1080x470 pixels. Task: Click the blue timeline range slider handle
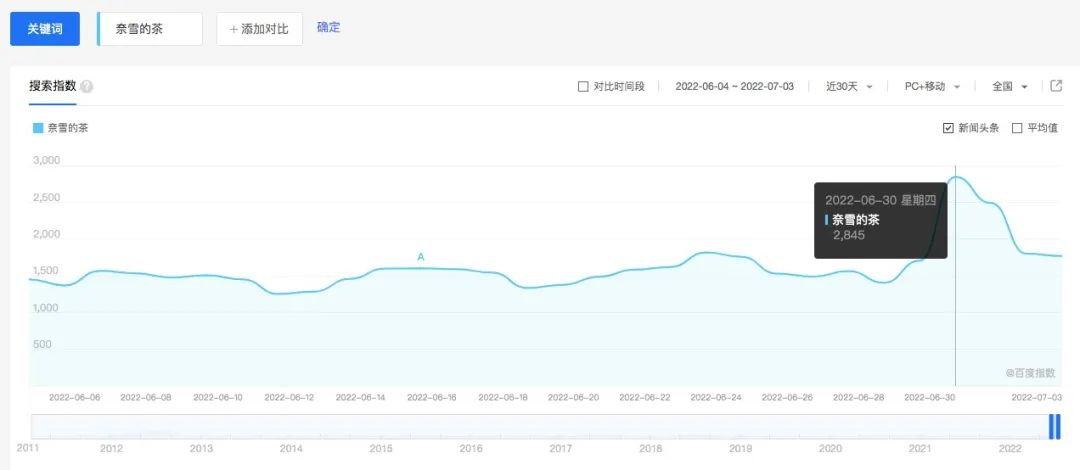pyautogui.click(x=1054, y=426)
